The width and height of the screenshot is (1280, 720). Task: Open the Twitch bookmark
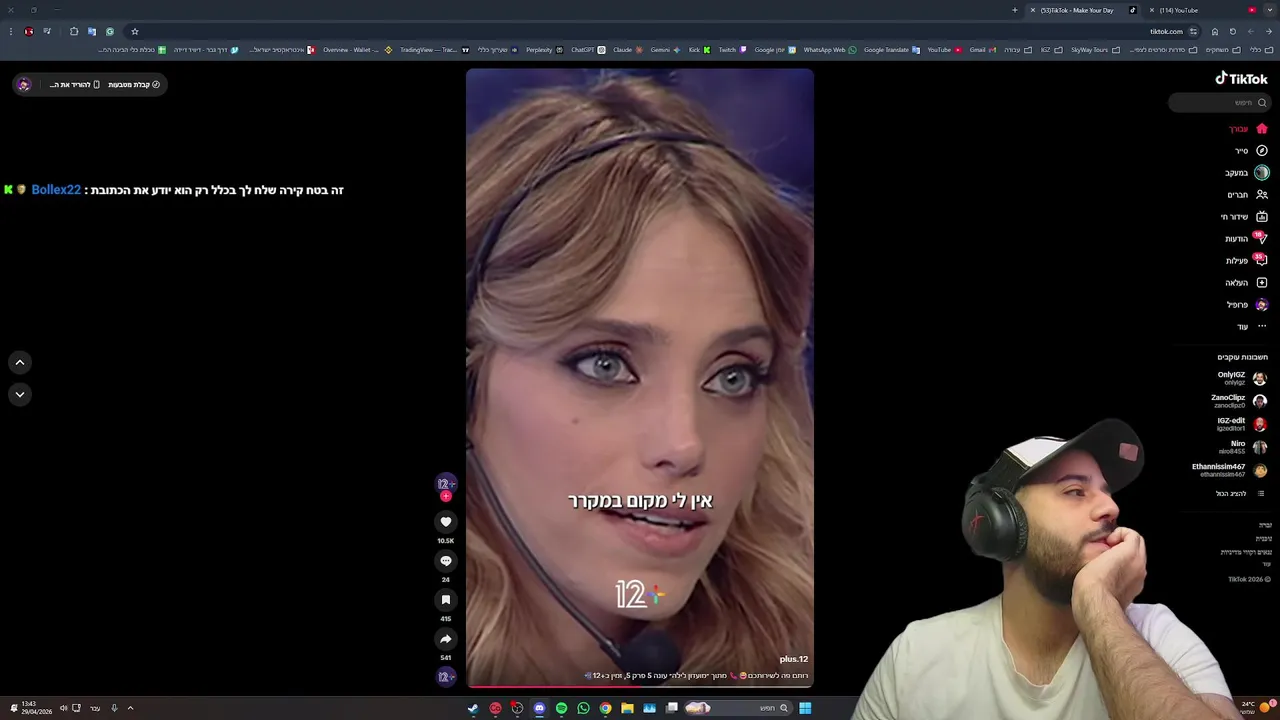pyautogui.click(x=732, y=50)
